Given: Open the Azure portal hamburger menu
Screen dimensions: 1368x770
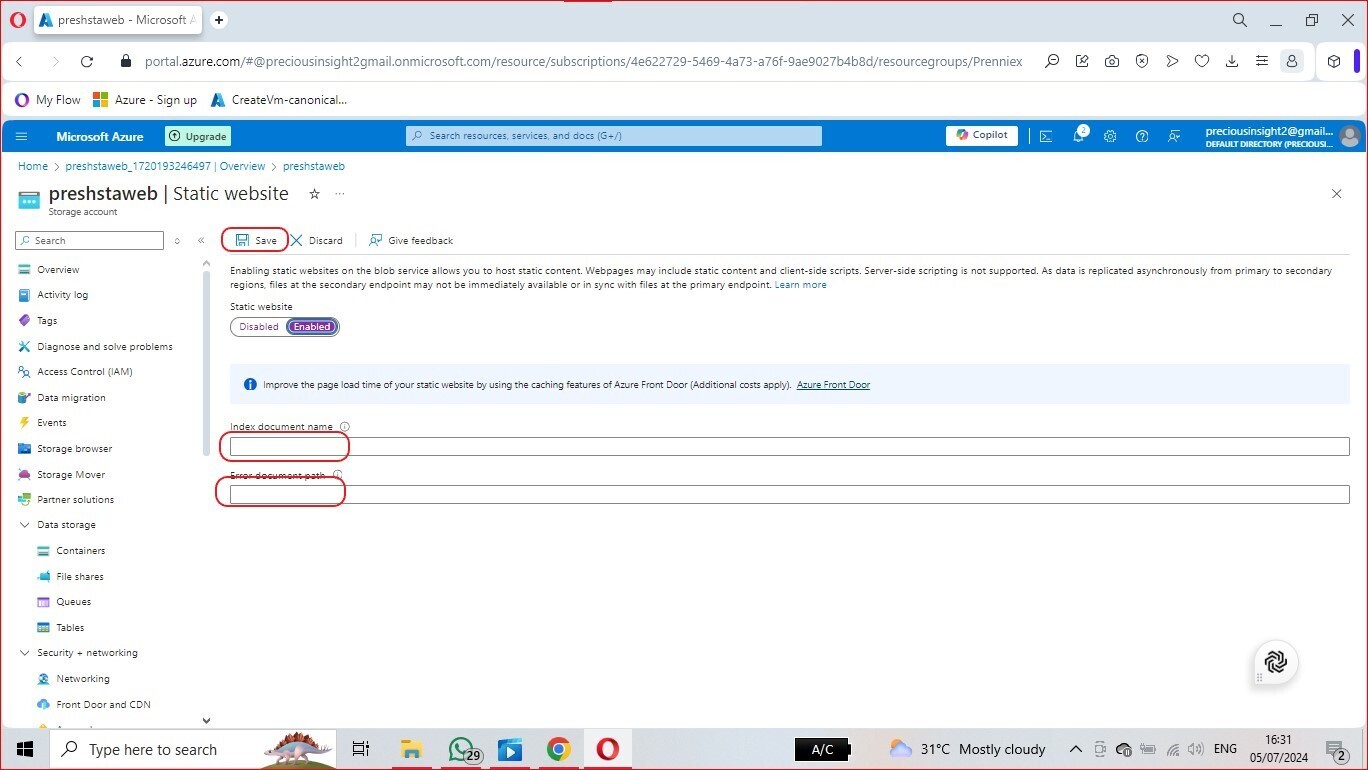Looking at the screenshot, I should pyautogui.click(x=22, y=136).
